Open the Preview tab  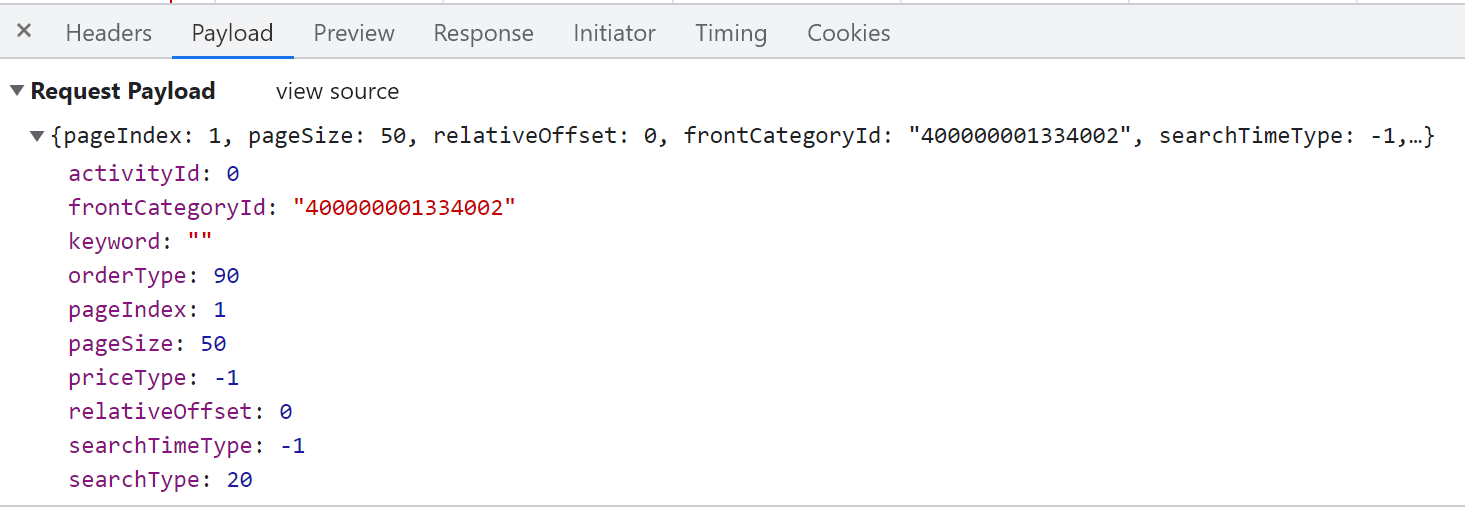[354, 33]
